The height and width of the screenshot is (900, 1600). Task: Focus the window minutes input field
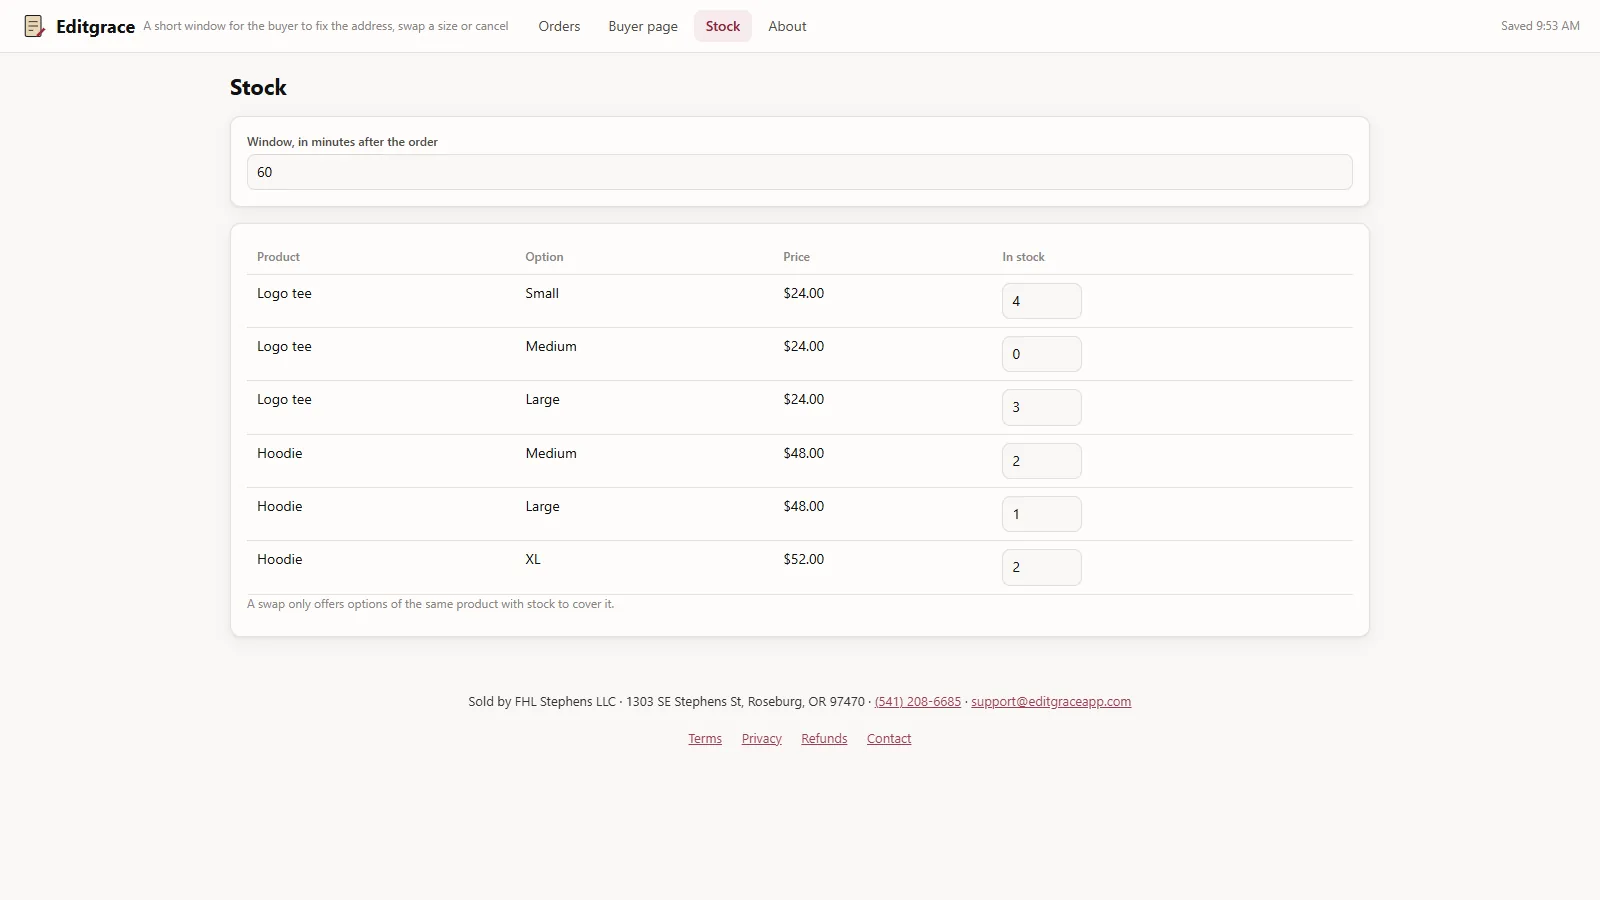(800, 172)
